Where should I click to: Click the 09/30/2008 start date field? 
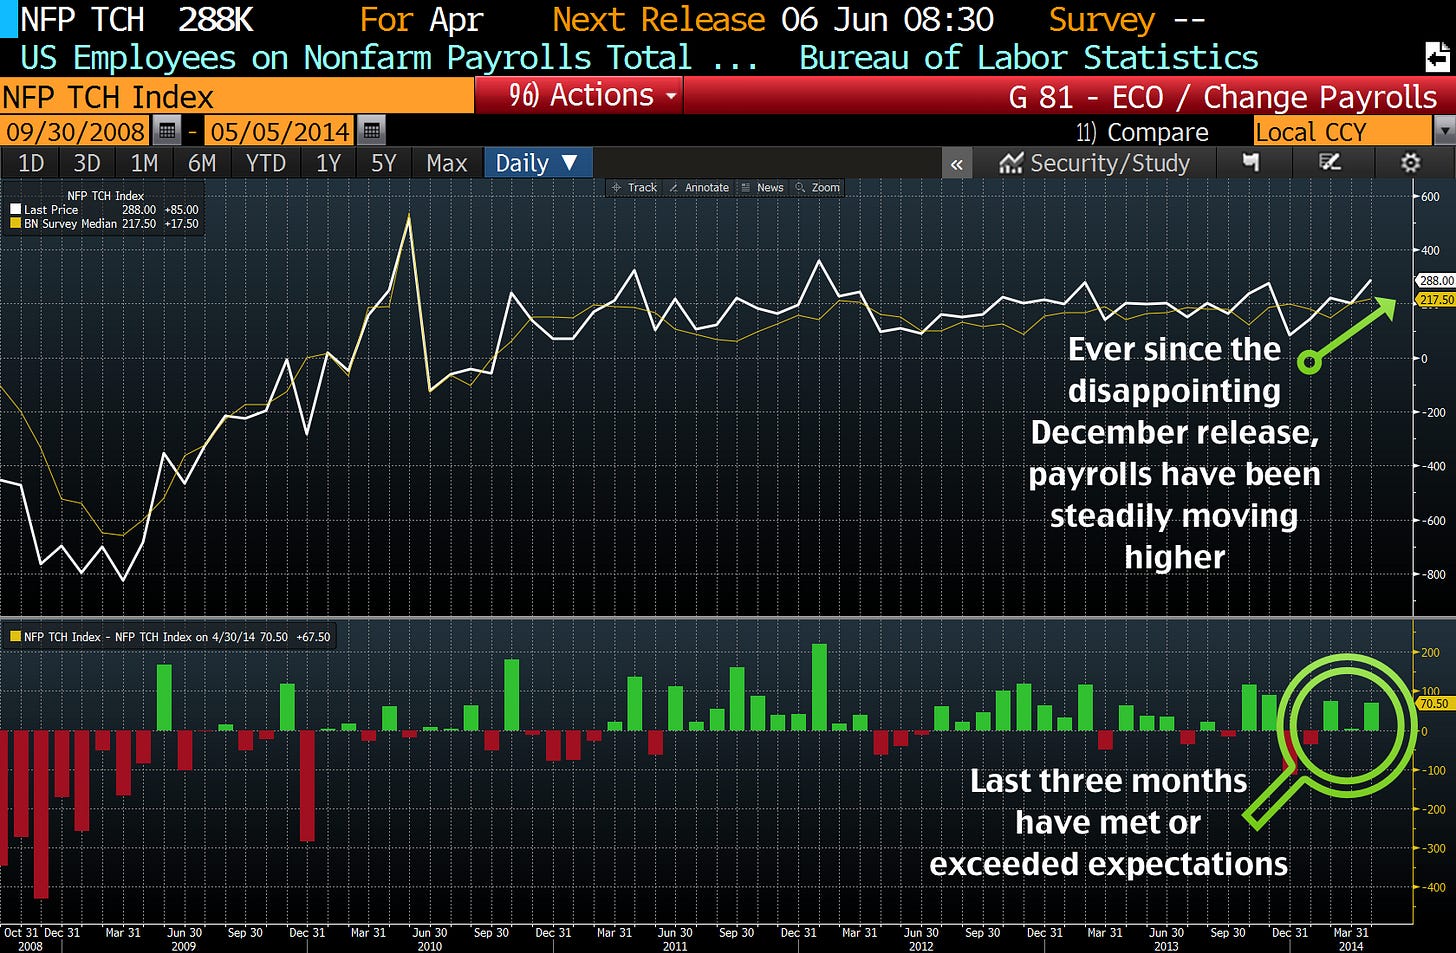(75, 131)
